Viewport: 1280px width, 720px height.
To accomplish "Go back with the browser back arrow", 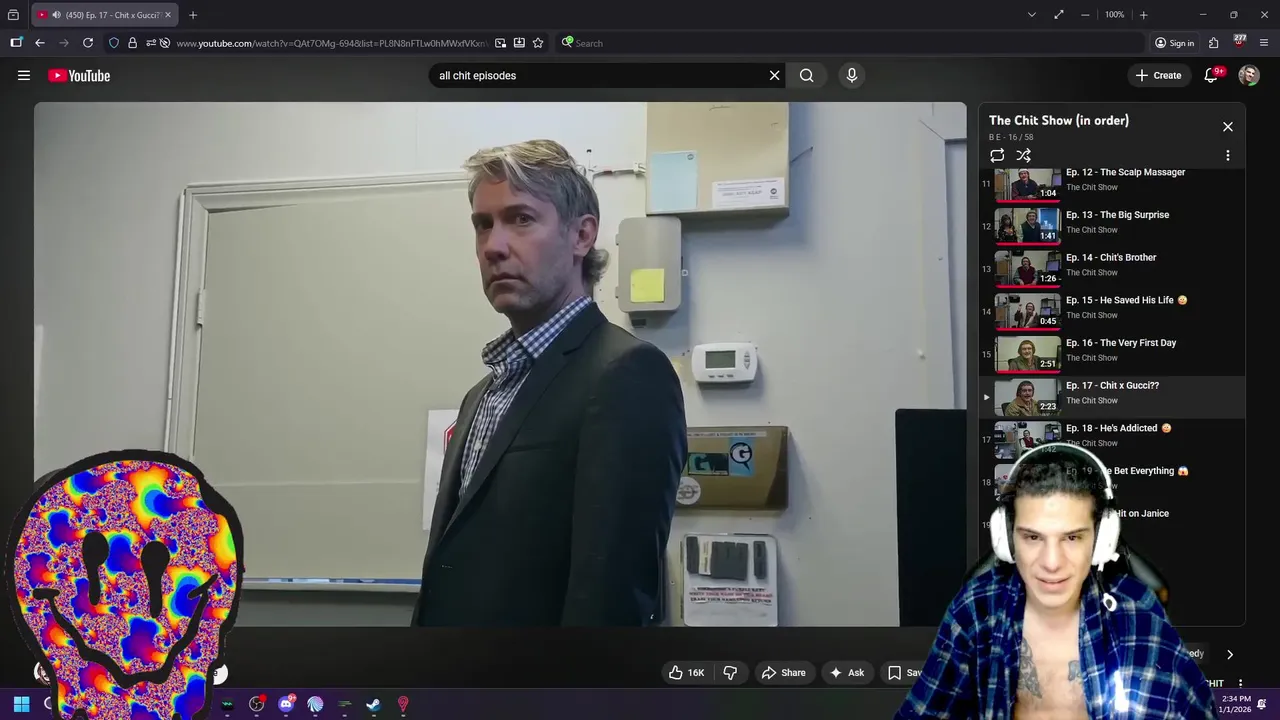I will point(39,43).
